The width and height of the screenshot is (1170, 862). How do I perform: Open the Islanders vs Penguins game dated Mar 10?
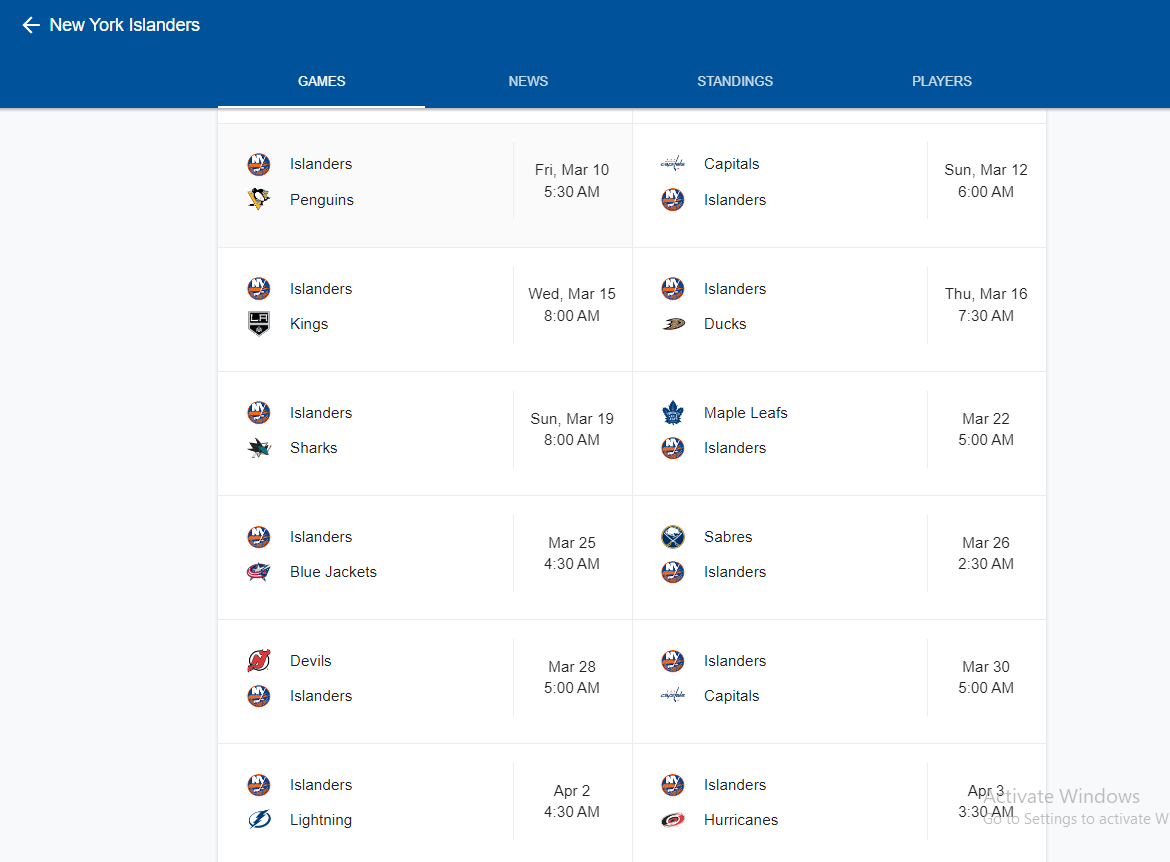click(425, 185)
